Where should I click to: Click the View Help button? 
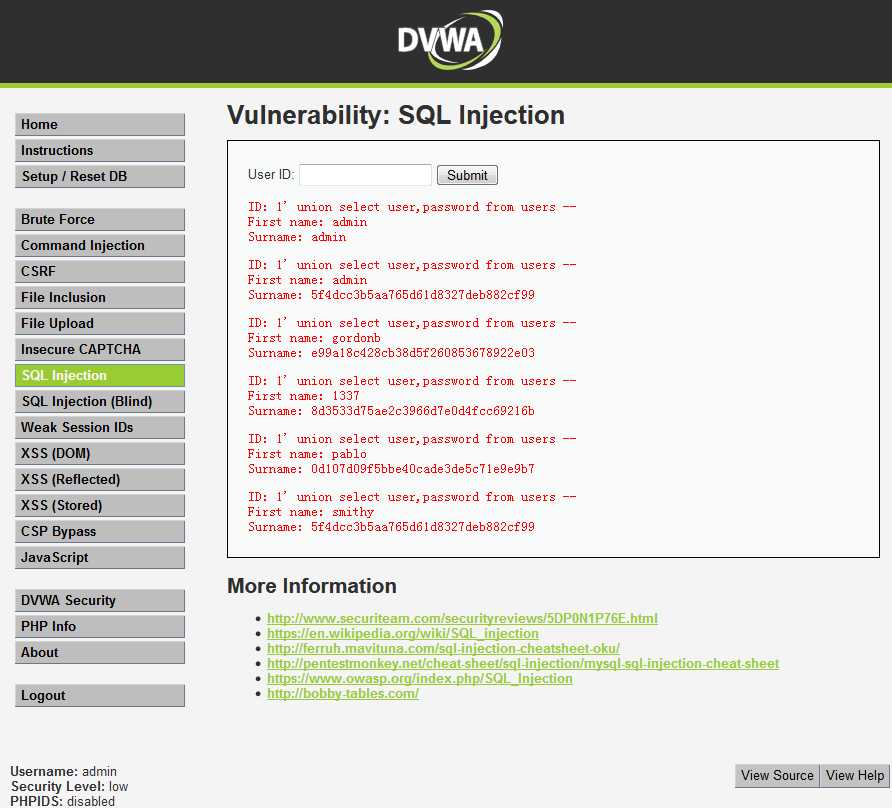coord(854,776)
